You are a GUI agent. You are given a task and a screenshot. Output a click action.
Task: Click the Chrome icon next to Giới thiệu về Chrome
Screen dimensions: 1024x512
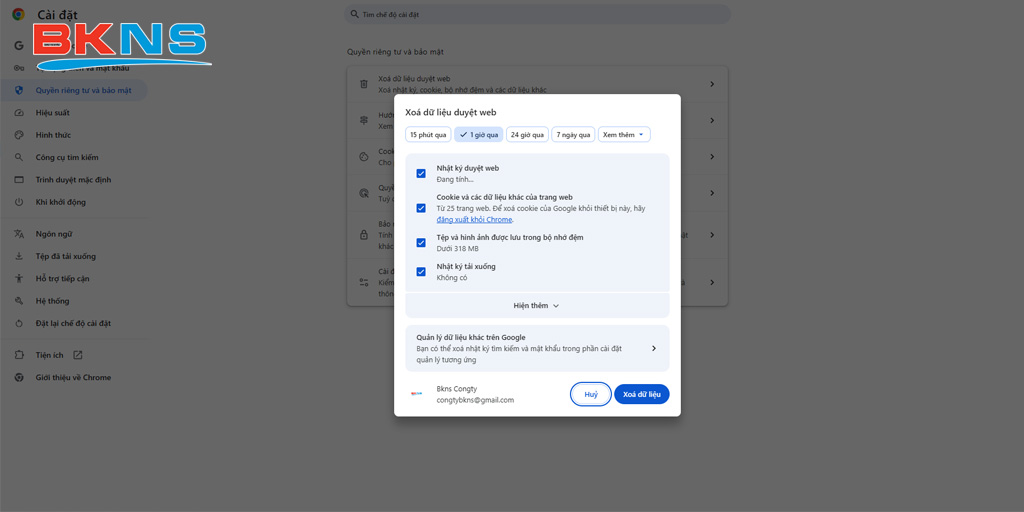[x=19, y=377]
